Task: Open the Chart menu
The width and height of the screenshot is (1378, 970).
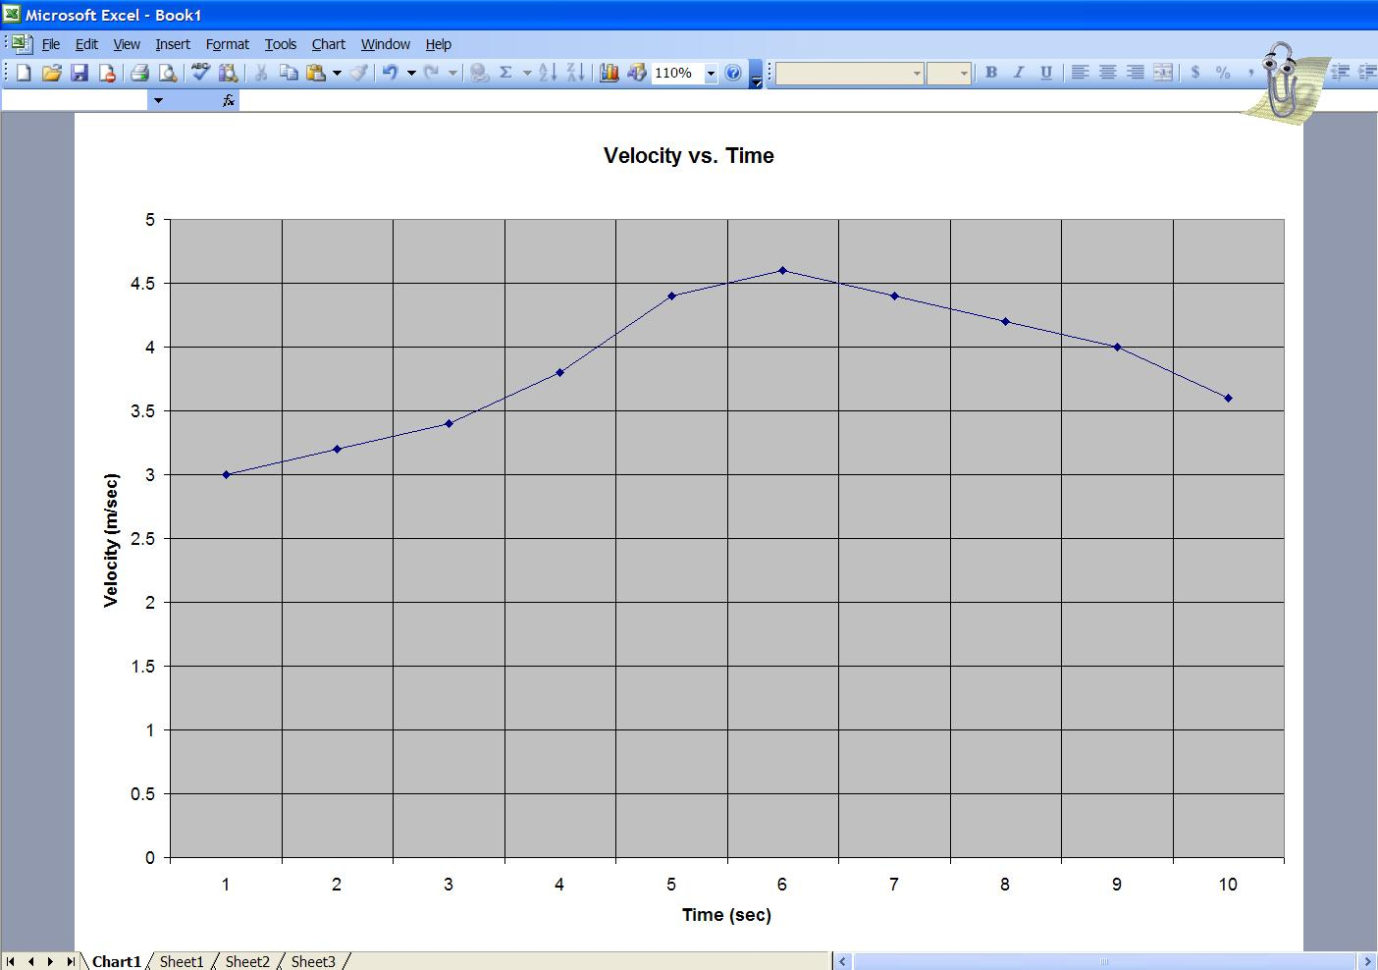Action: click(x=328, y=44)
